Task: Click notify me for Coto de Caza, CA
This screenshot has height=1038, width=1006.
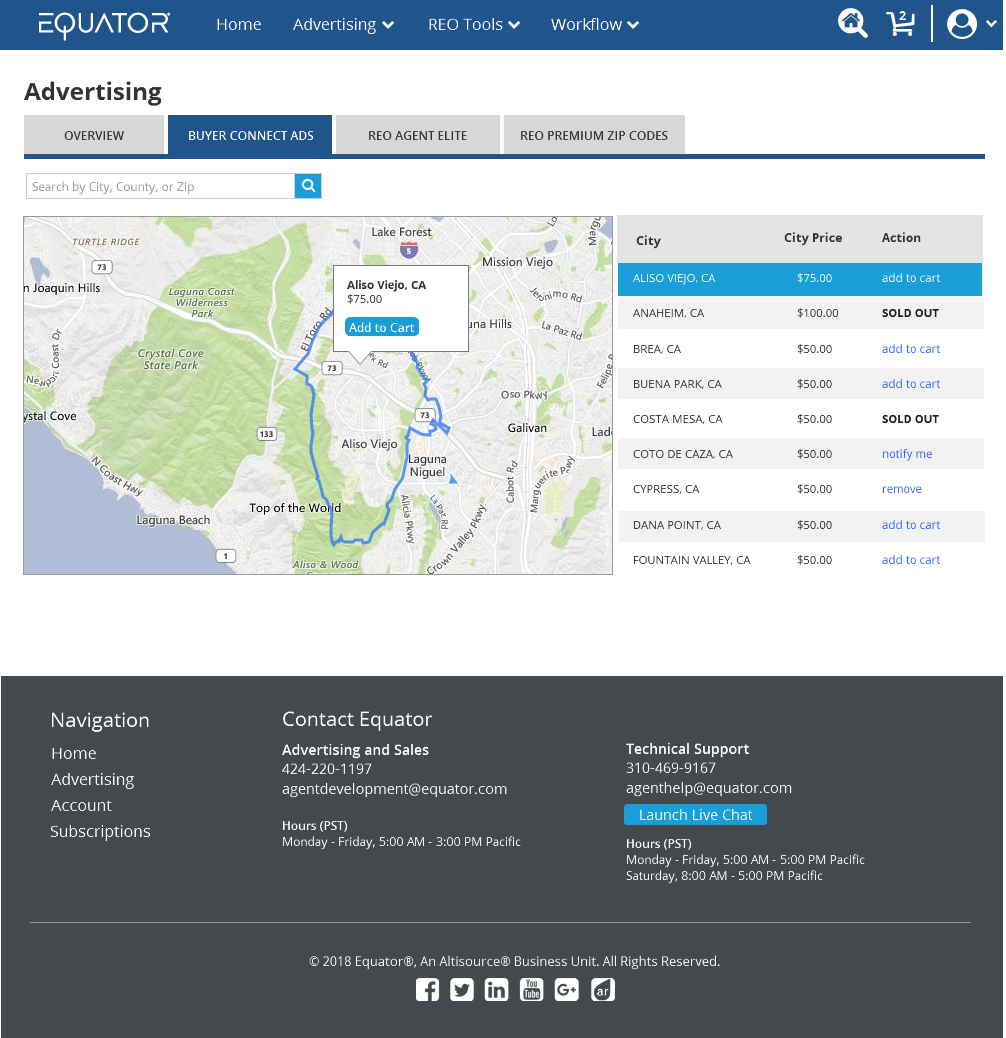Action: pyautogui.click(x=907, y=454)
